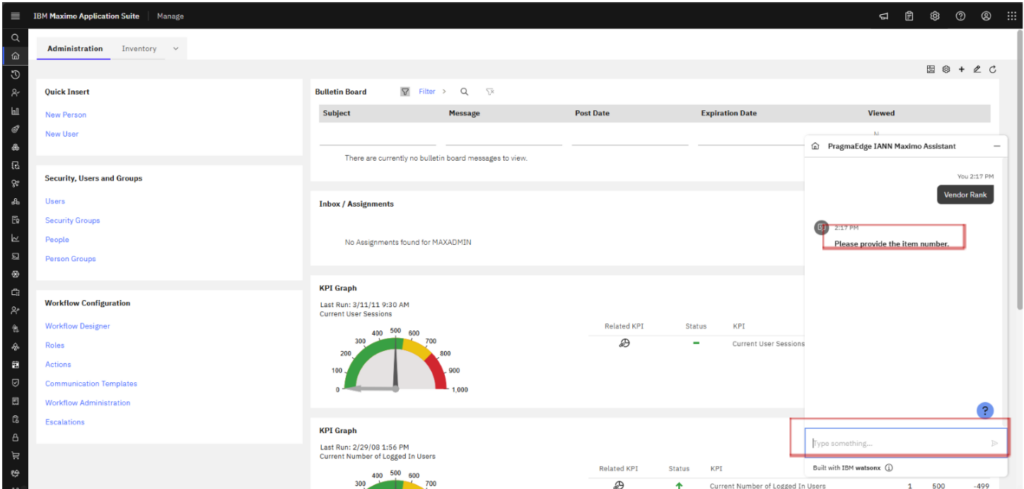
Task: Refresh the Start Center with circular arrow
Action: tap(993, 69)
